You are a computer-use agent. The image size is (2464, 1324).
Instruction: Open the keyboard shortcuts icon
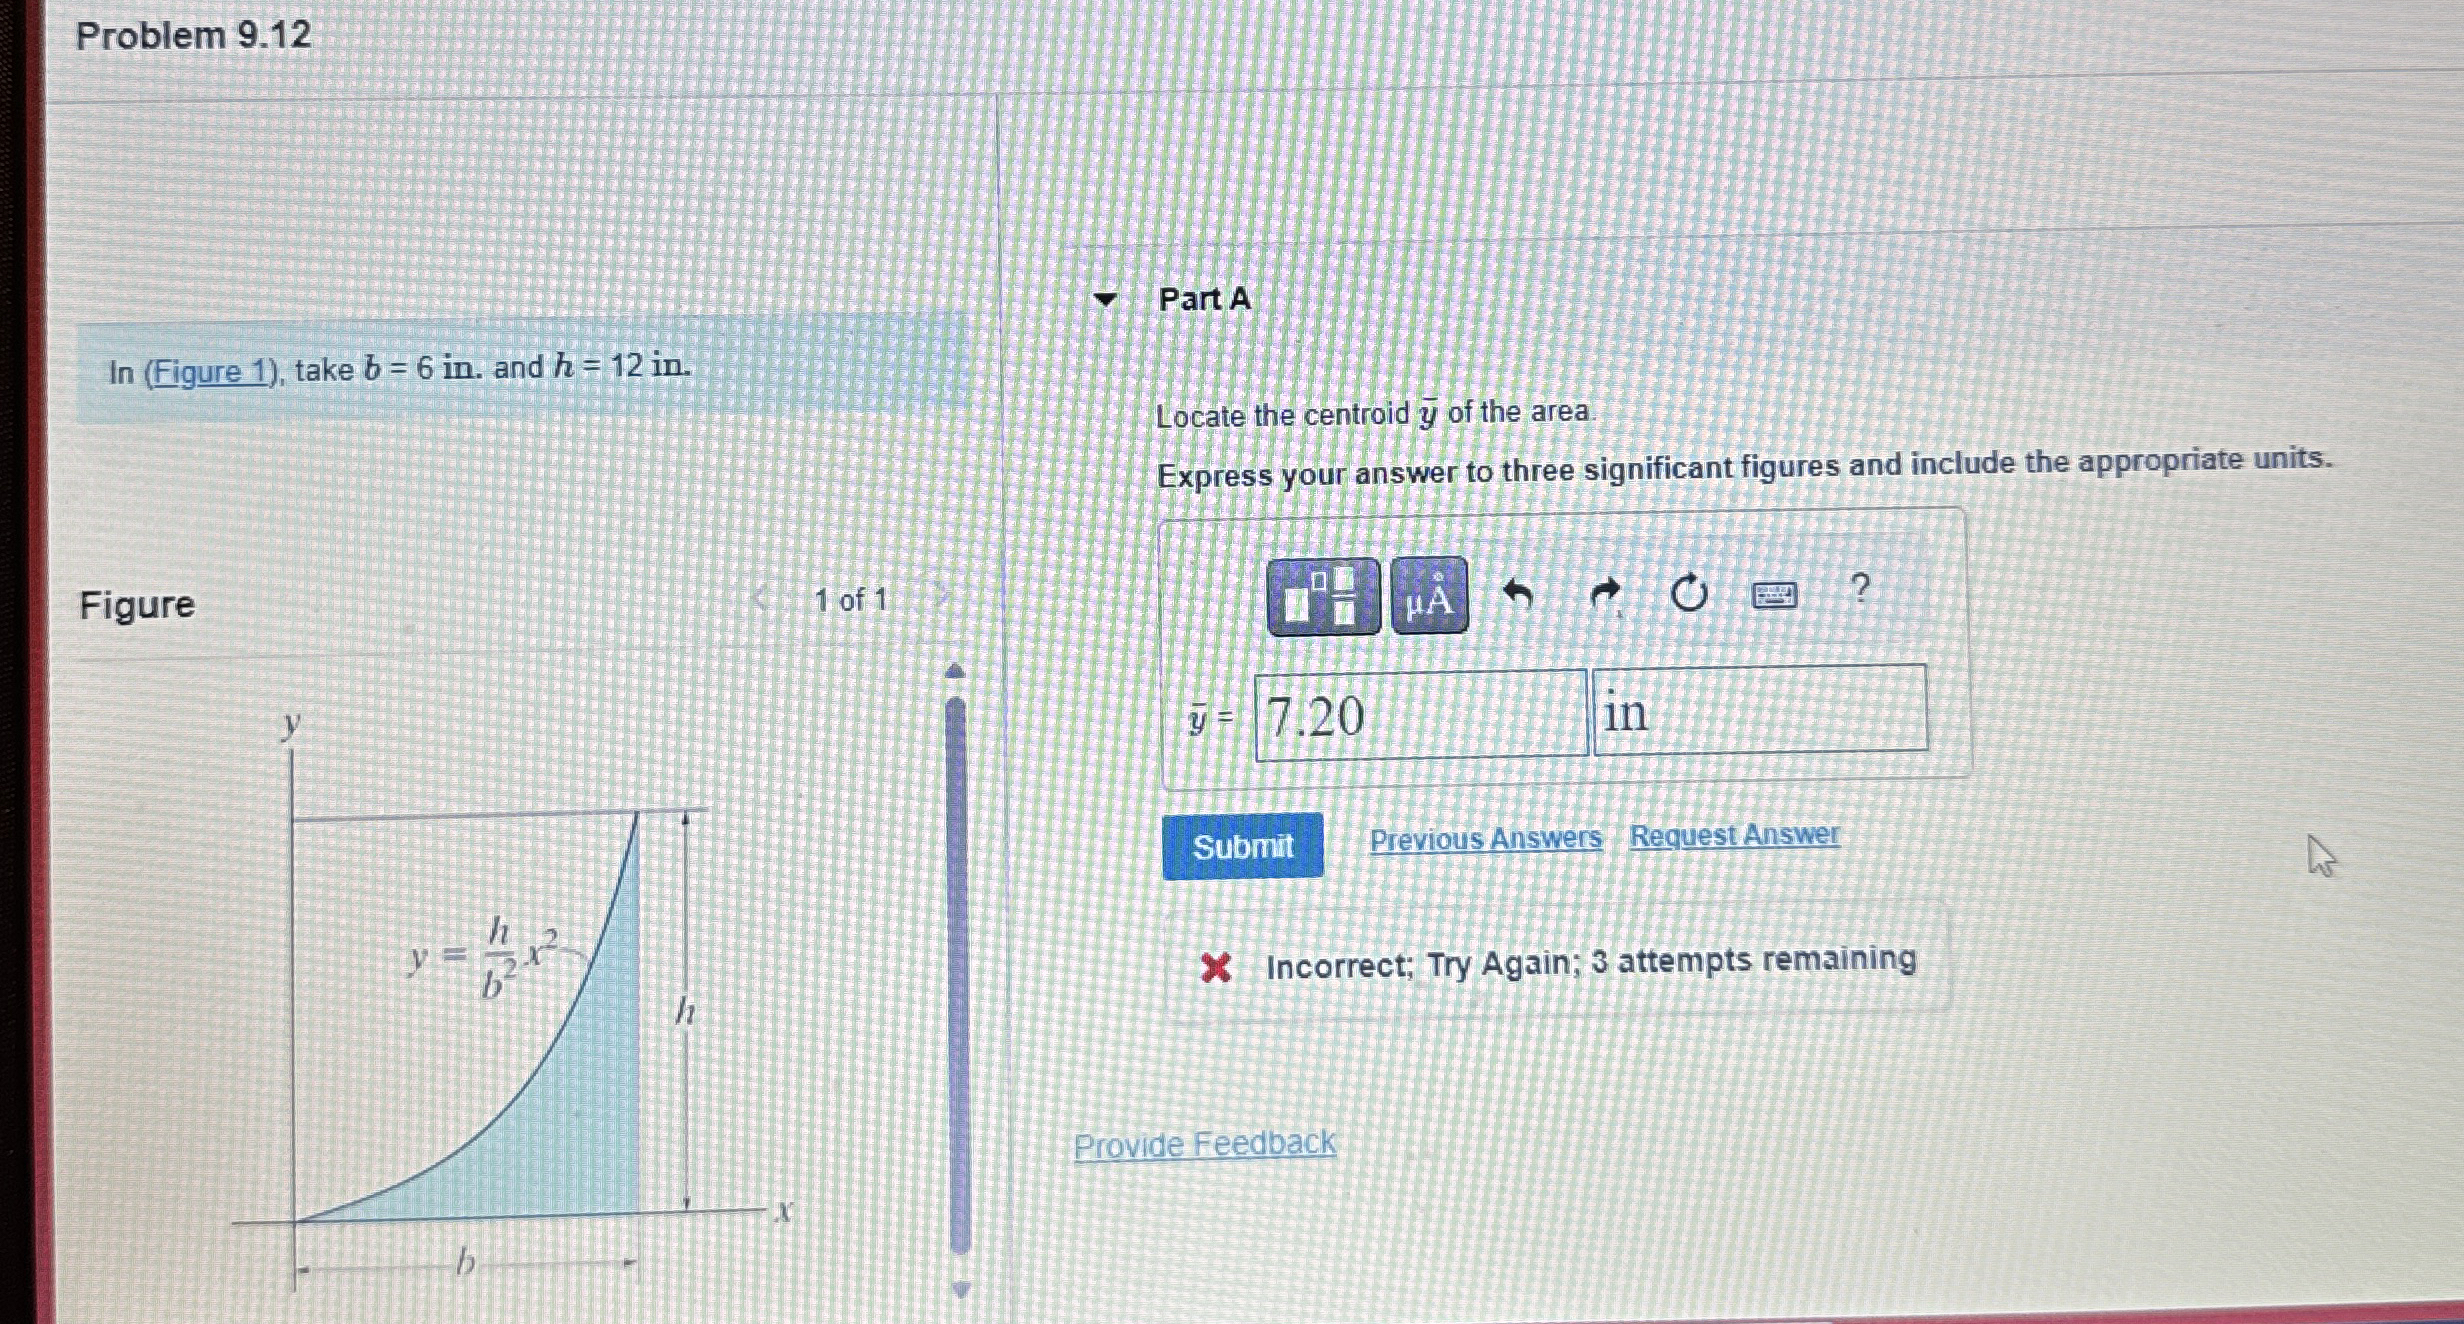click(1775, 595)
